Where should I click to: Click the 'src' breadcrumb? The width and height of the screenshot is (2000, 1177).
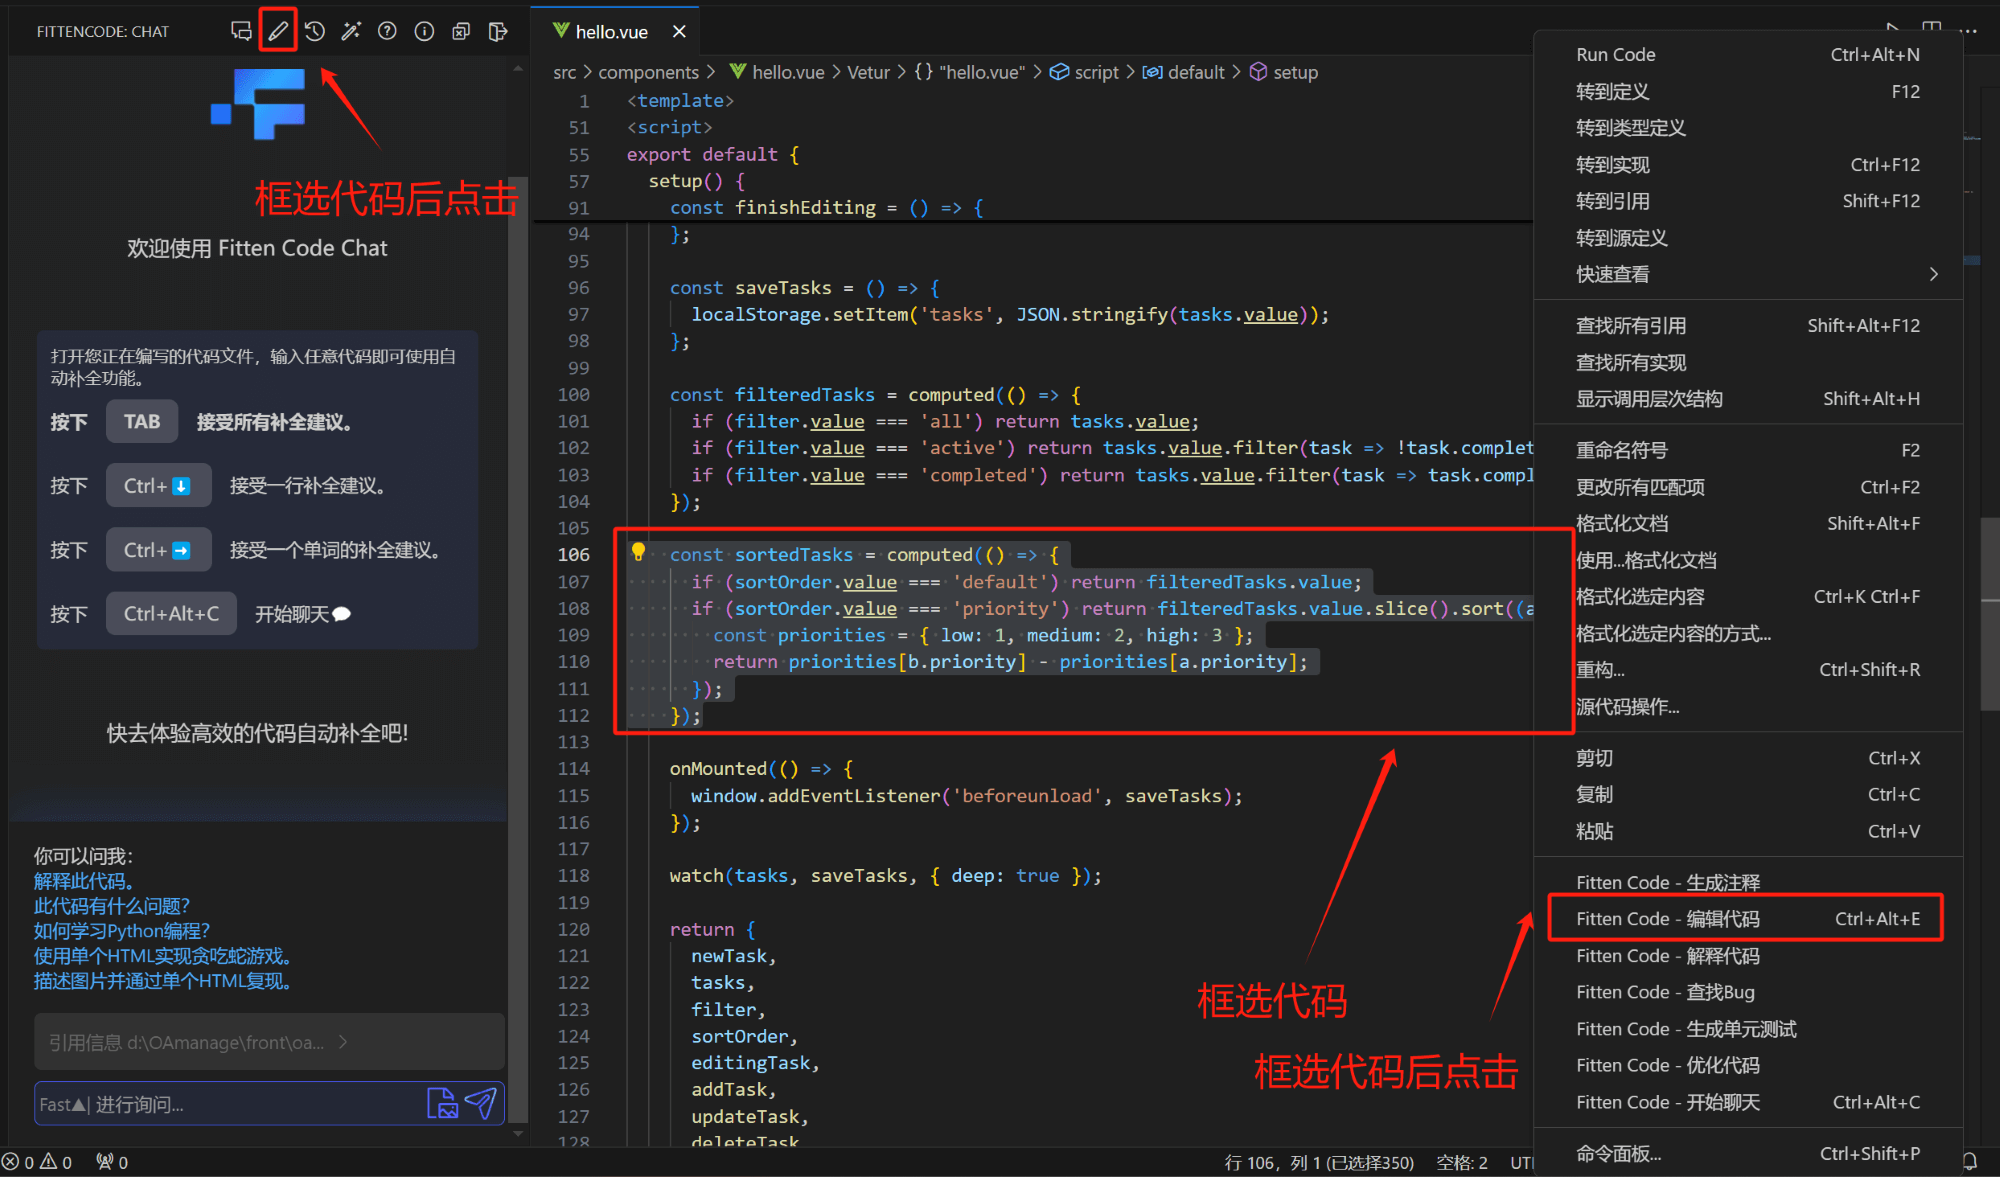click(x=564, y=72)
